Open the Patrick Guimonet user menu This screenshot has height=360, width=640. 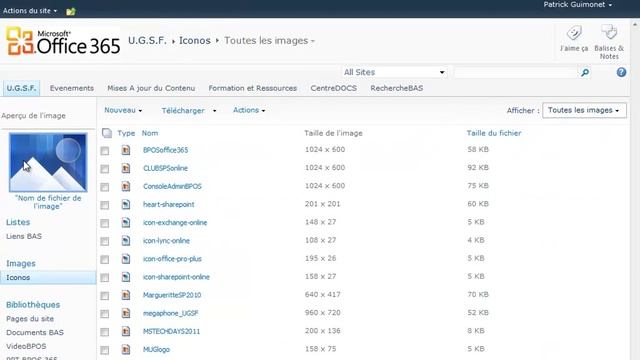pos(578,5)
